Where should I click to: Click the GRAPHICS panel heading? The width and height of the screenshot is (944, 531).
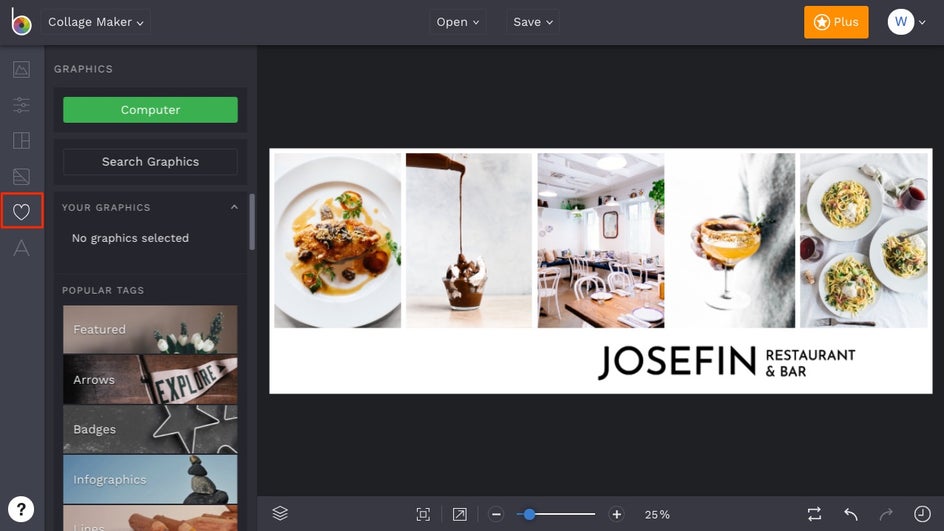83,69
